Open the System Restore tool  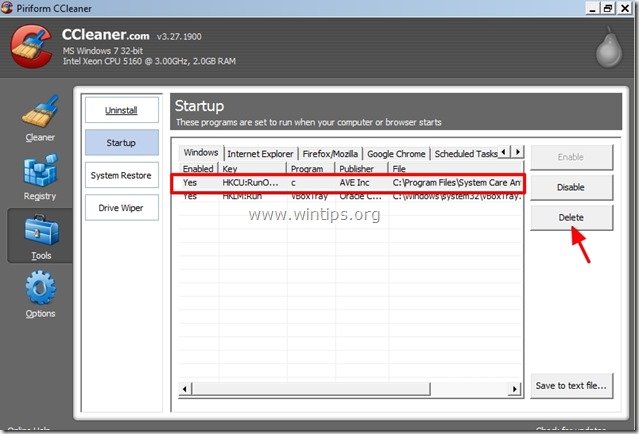tap(121, 175)
